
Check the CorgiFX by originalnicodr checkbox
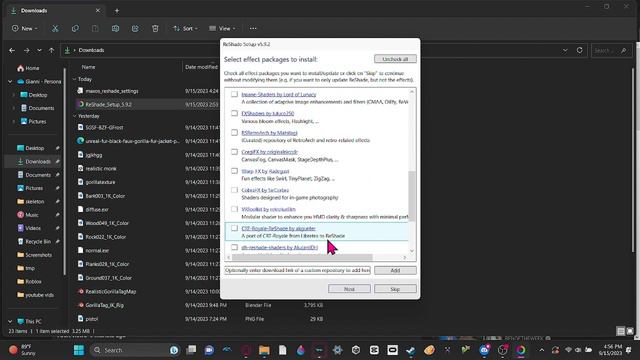234,152
